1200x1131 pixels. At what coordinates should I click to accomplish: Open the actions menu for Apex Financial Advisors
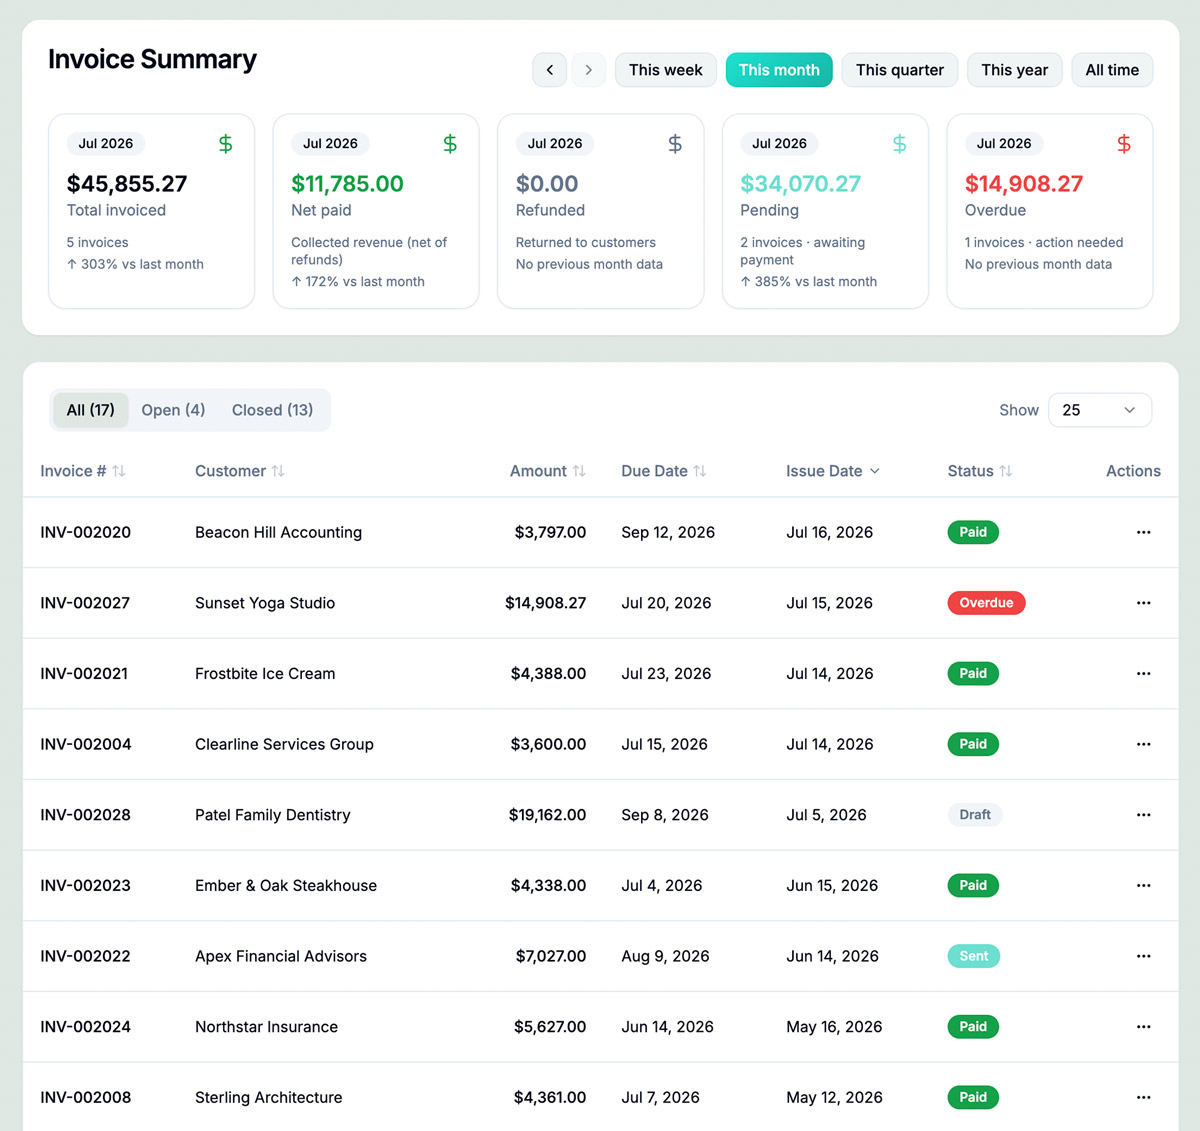[1143, 956]
